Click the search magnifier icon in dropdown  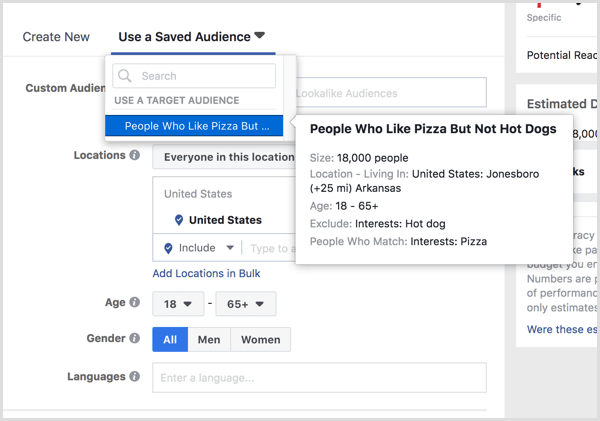[126, 76]
